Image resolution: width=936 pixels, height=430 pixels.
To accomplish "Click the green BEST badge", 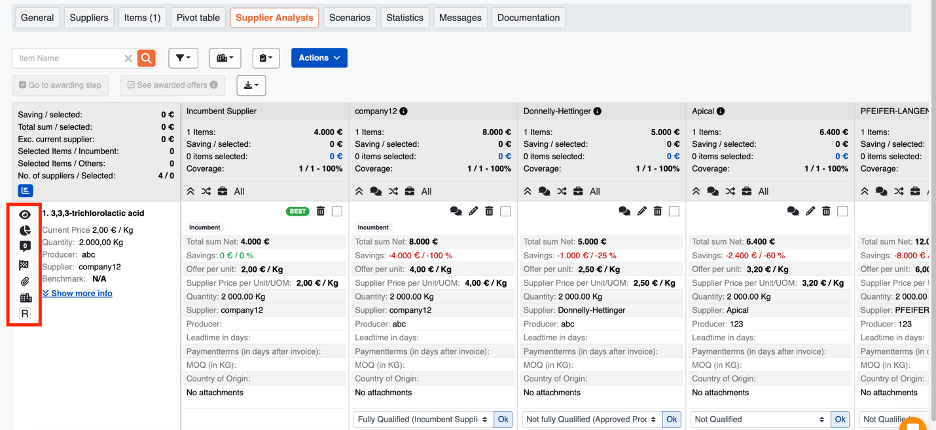I will [298, 211].
